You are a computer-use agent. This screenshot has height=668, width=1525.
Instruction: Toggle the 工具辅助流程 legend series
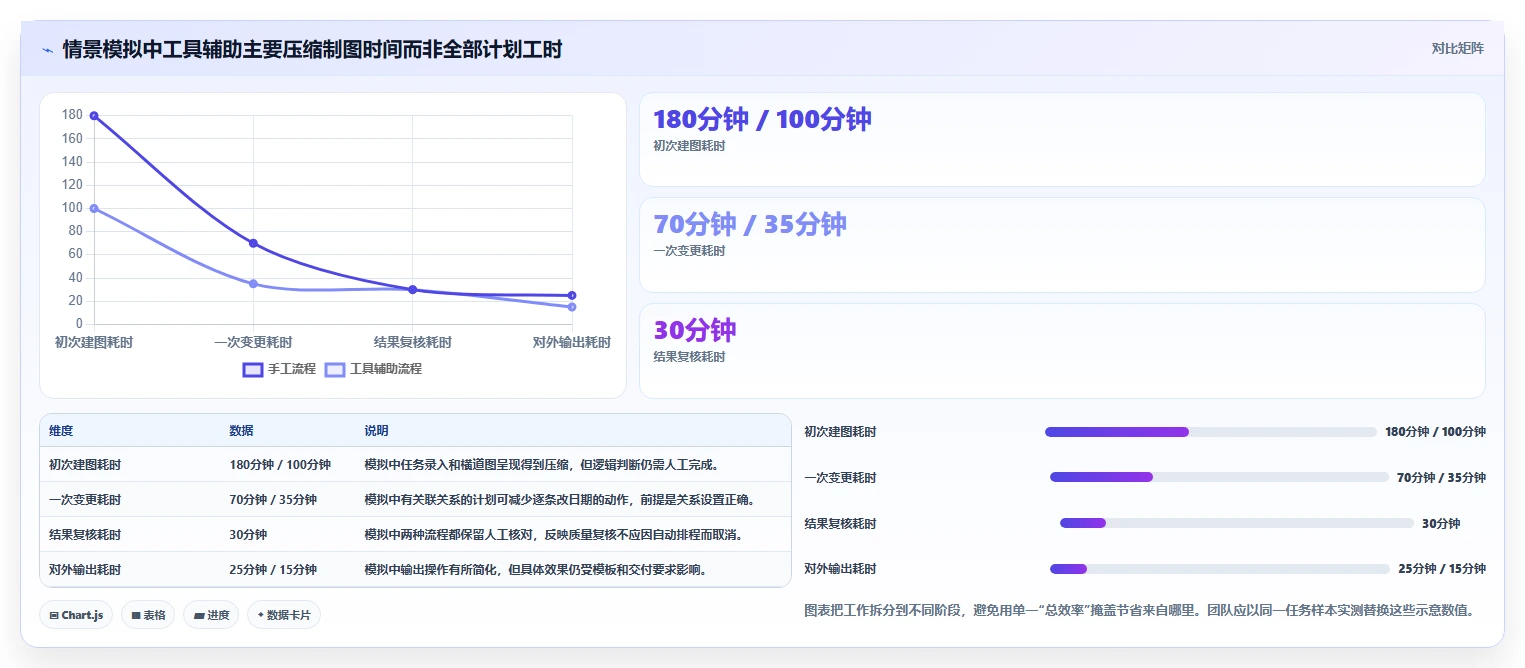[x=374, y=369]
